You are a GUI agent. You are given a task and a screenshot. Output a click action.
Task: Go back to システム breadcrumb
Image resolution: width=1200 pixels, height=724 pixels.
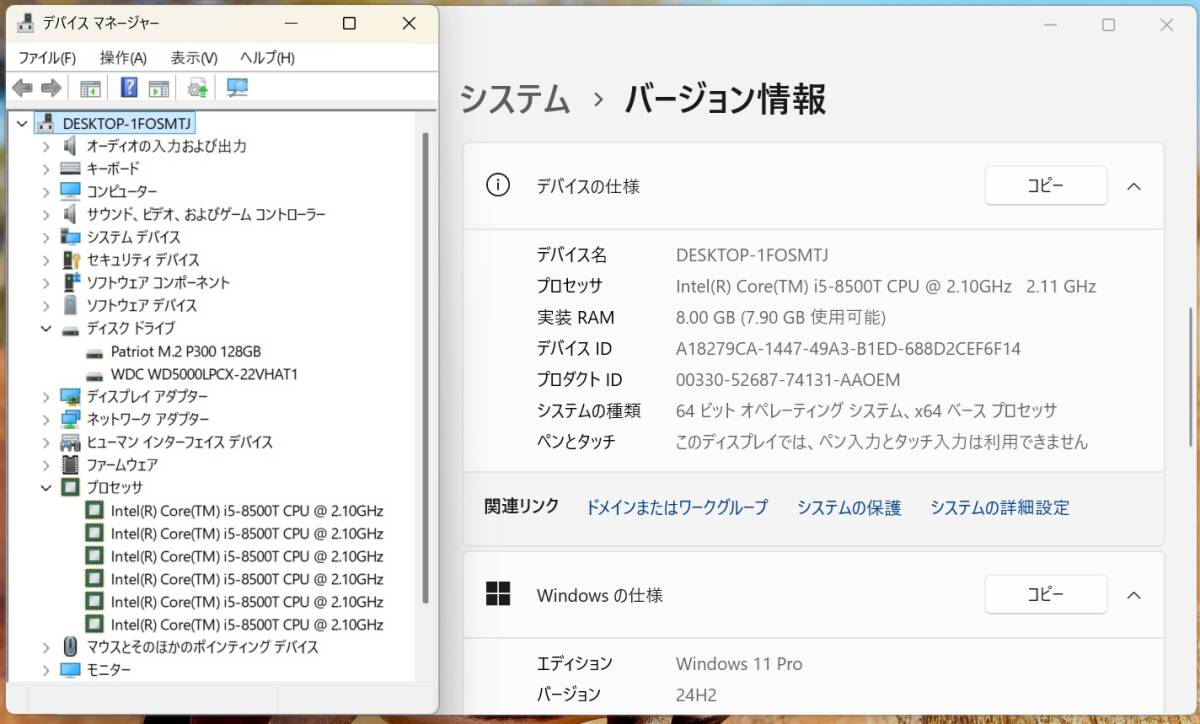coord(515,100)
